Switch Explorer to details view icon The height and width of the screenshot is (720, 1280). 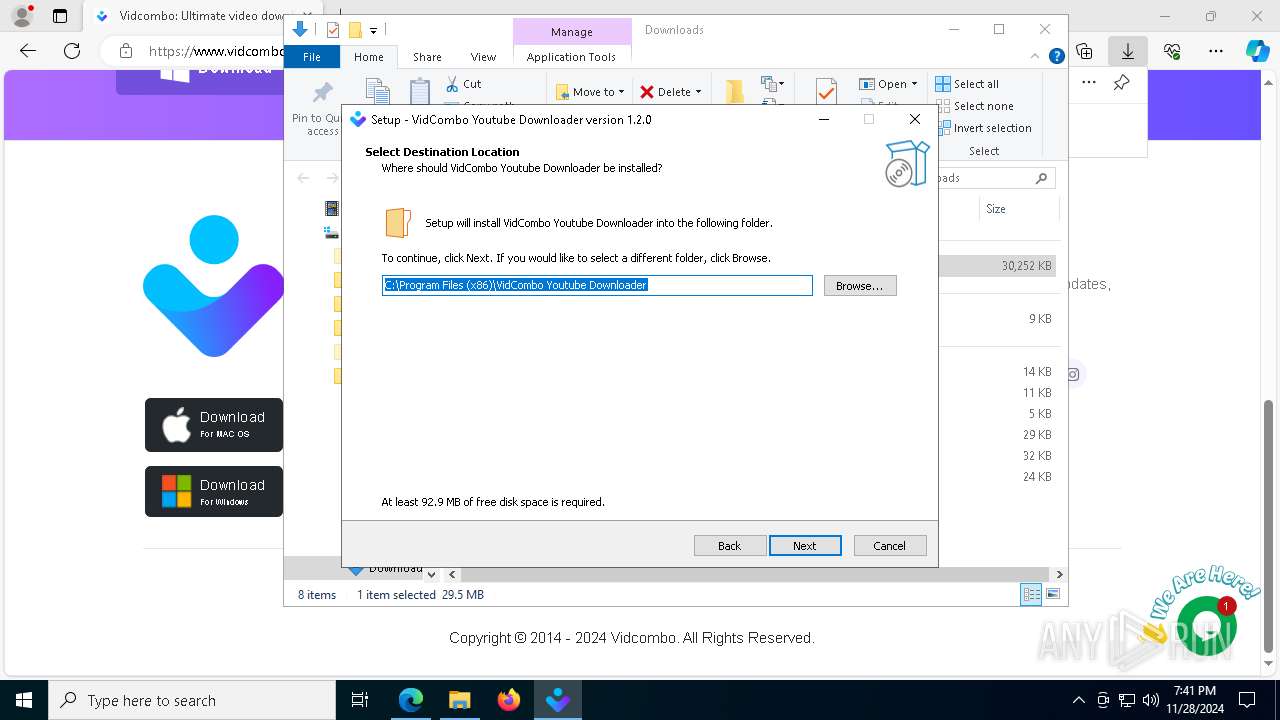(x=1030, y=594)
